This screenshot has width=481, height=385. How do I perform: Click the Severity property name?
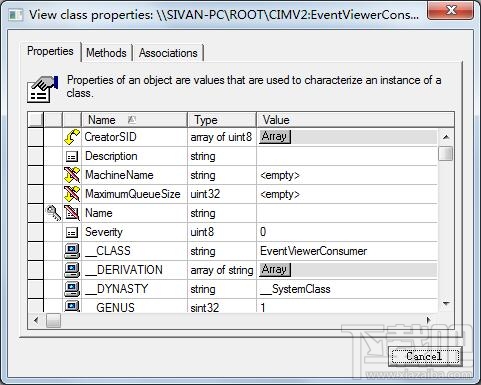[104, 232]
